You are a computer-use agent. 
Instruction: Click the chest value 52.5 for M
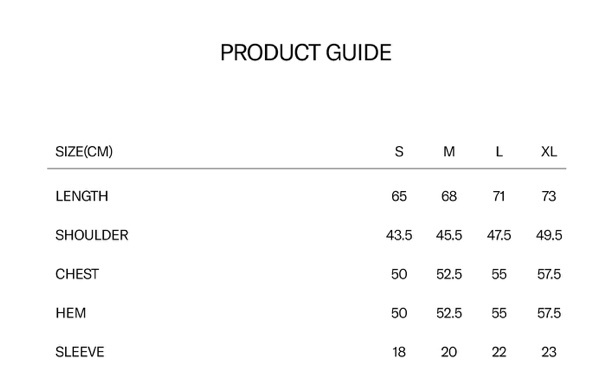[x=449, y=274]
